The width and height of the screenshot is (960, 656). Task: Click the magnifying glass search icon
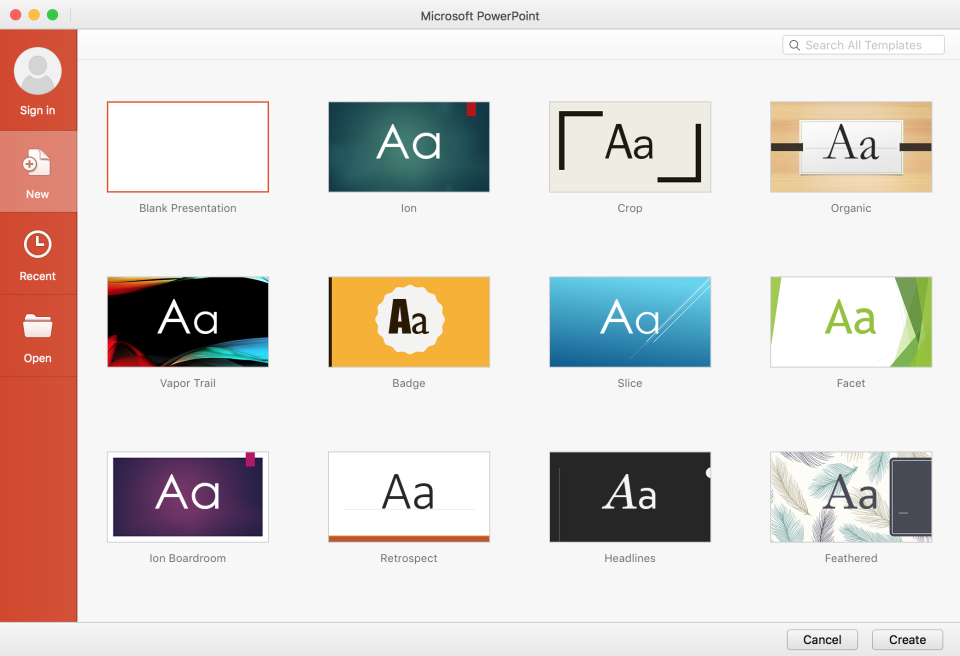[795, 44]
